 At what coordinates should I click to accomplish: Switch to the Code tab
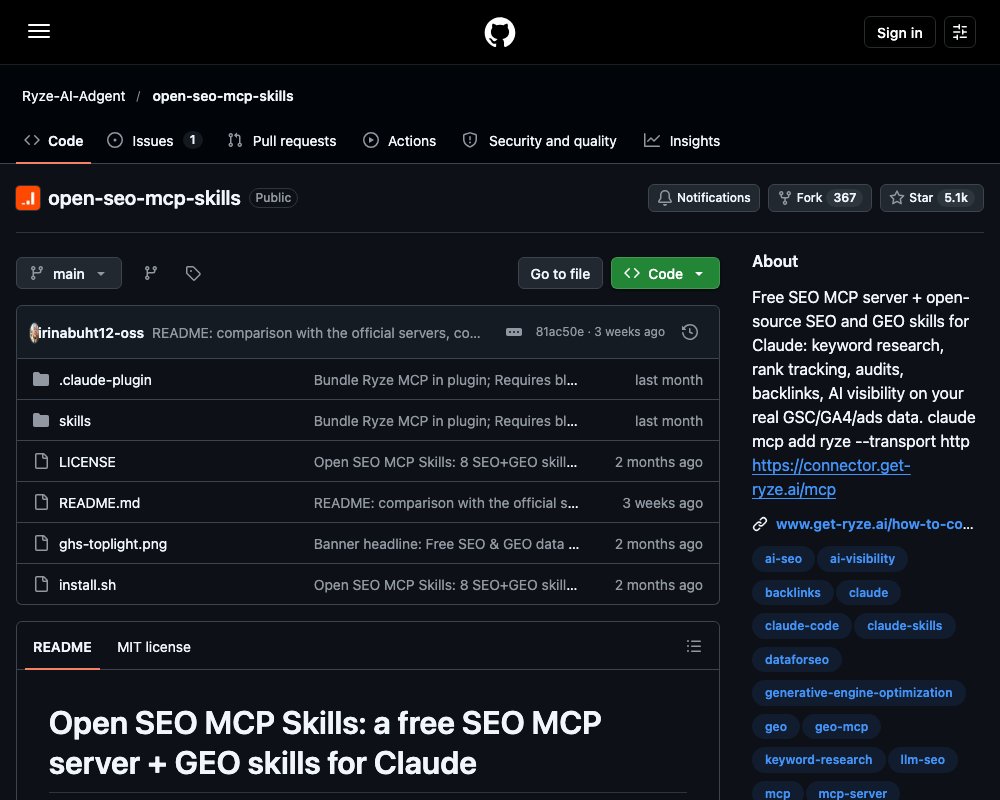pyautogui.click(x=54, y=141)
